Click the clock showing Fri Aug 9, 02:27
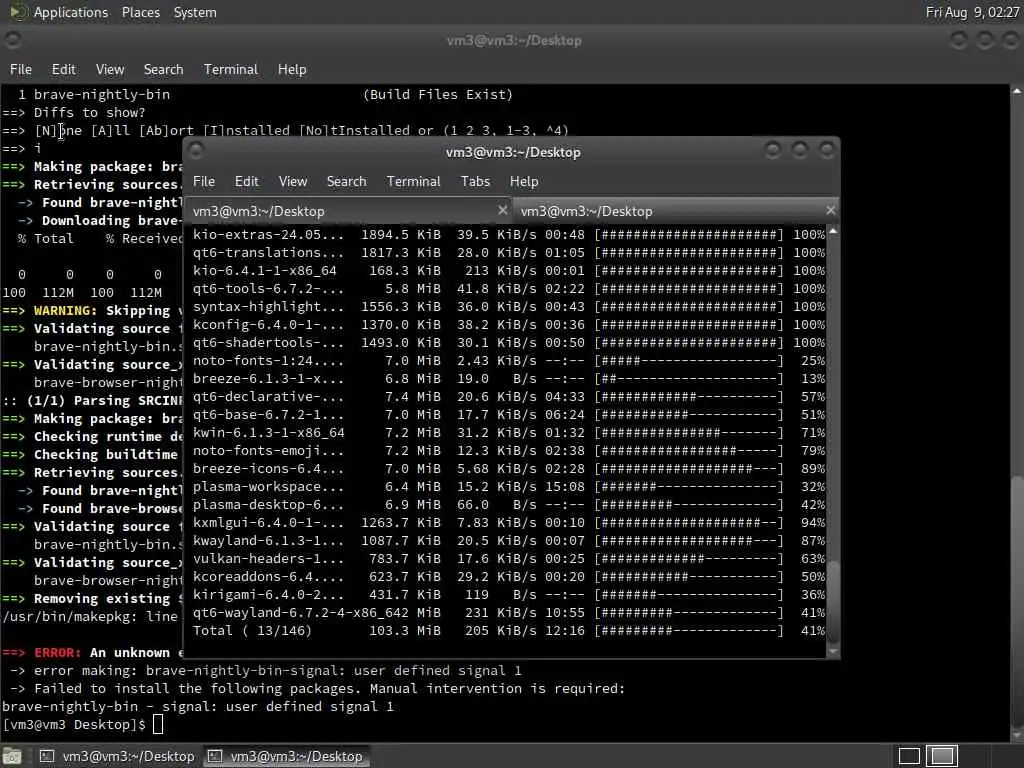The width and height of the screenshot is (1024, 768). 972,12
